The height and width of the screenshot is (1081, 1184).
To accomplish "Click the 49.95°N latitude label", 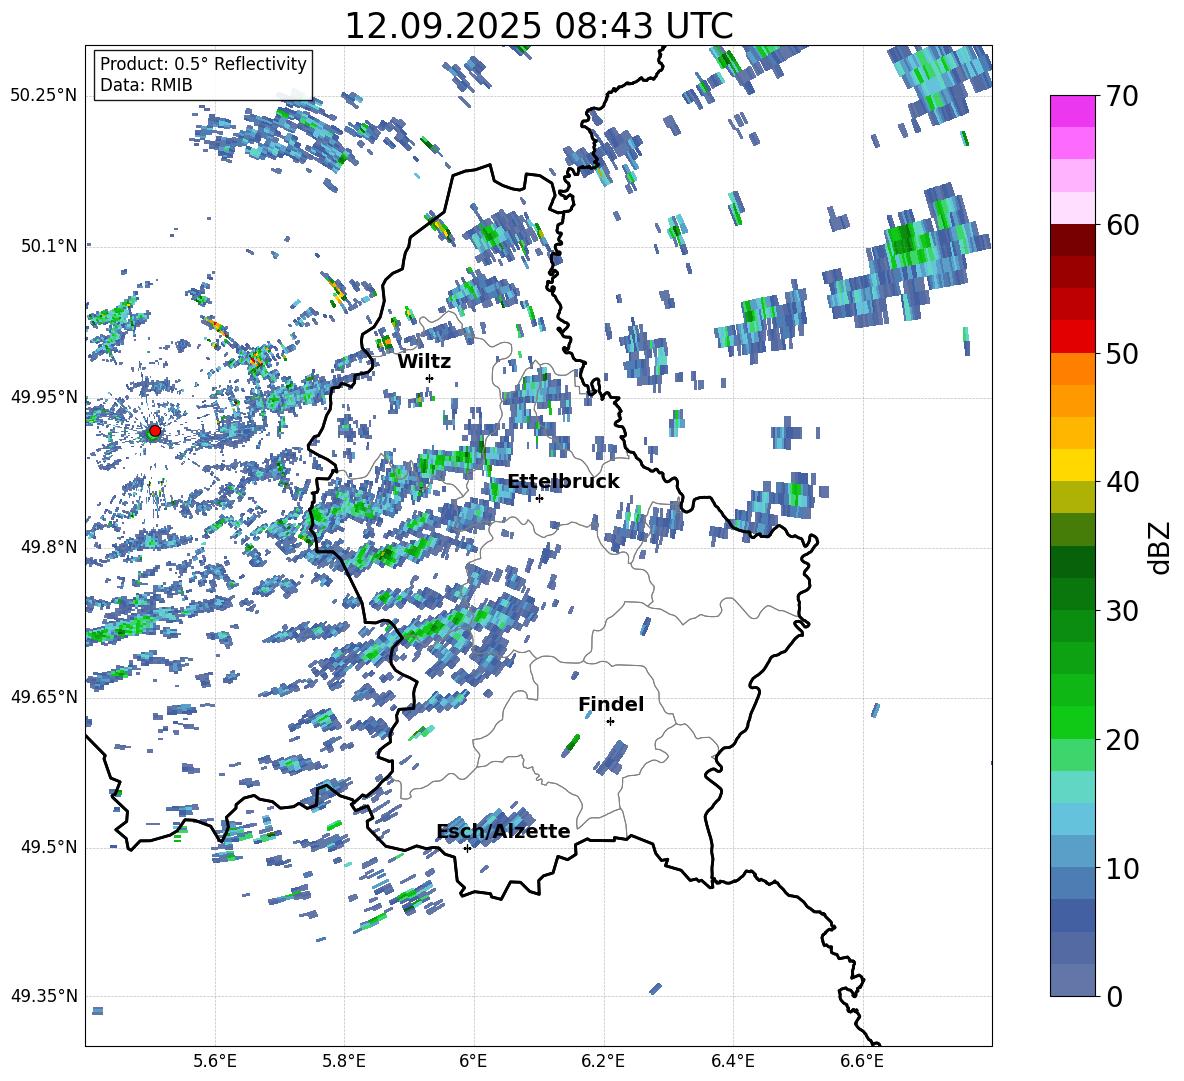I will 44,396.
